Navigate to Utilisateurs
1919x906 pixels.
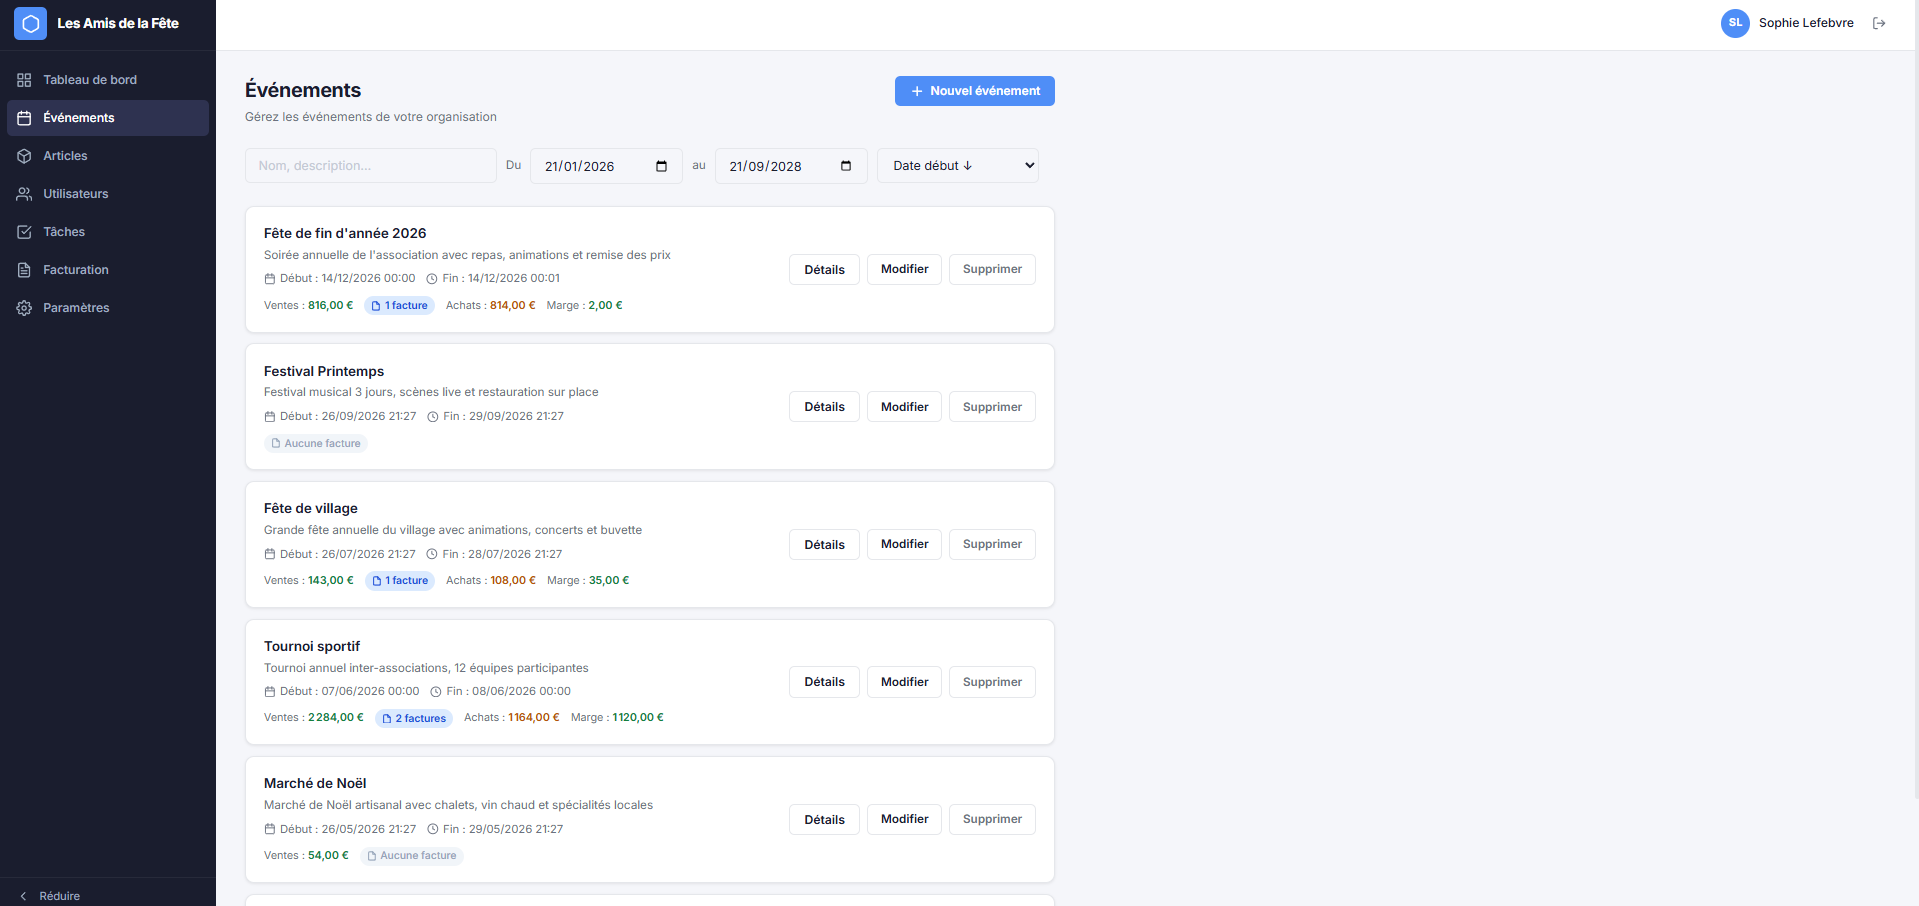(x=108, y=194)
